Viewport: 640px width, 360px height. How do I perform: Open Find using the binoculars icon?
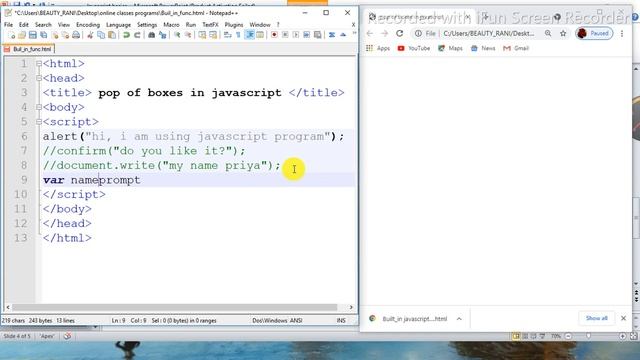[x=151, y=35]
